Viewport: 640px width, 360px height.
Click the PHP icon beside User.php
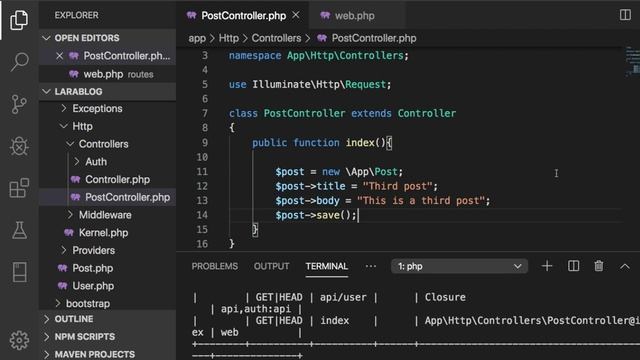coord(62,286)
